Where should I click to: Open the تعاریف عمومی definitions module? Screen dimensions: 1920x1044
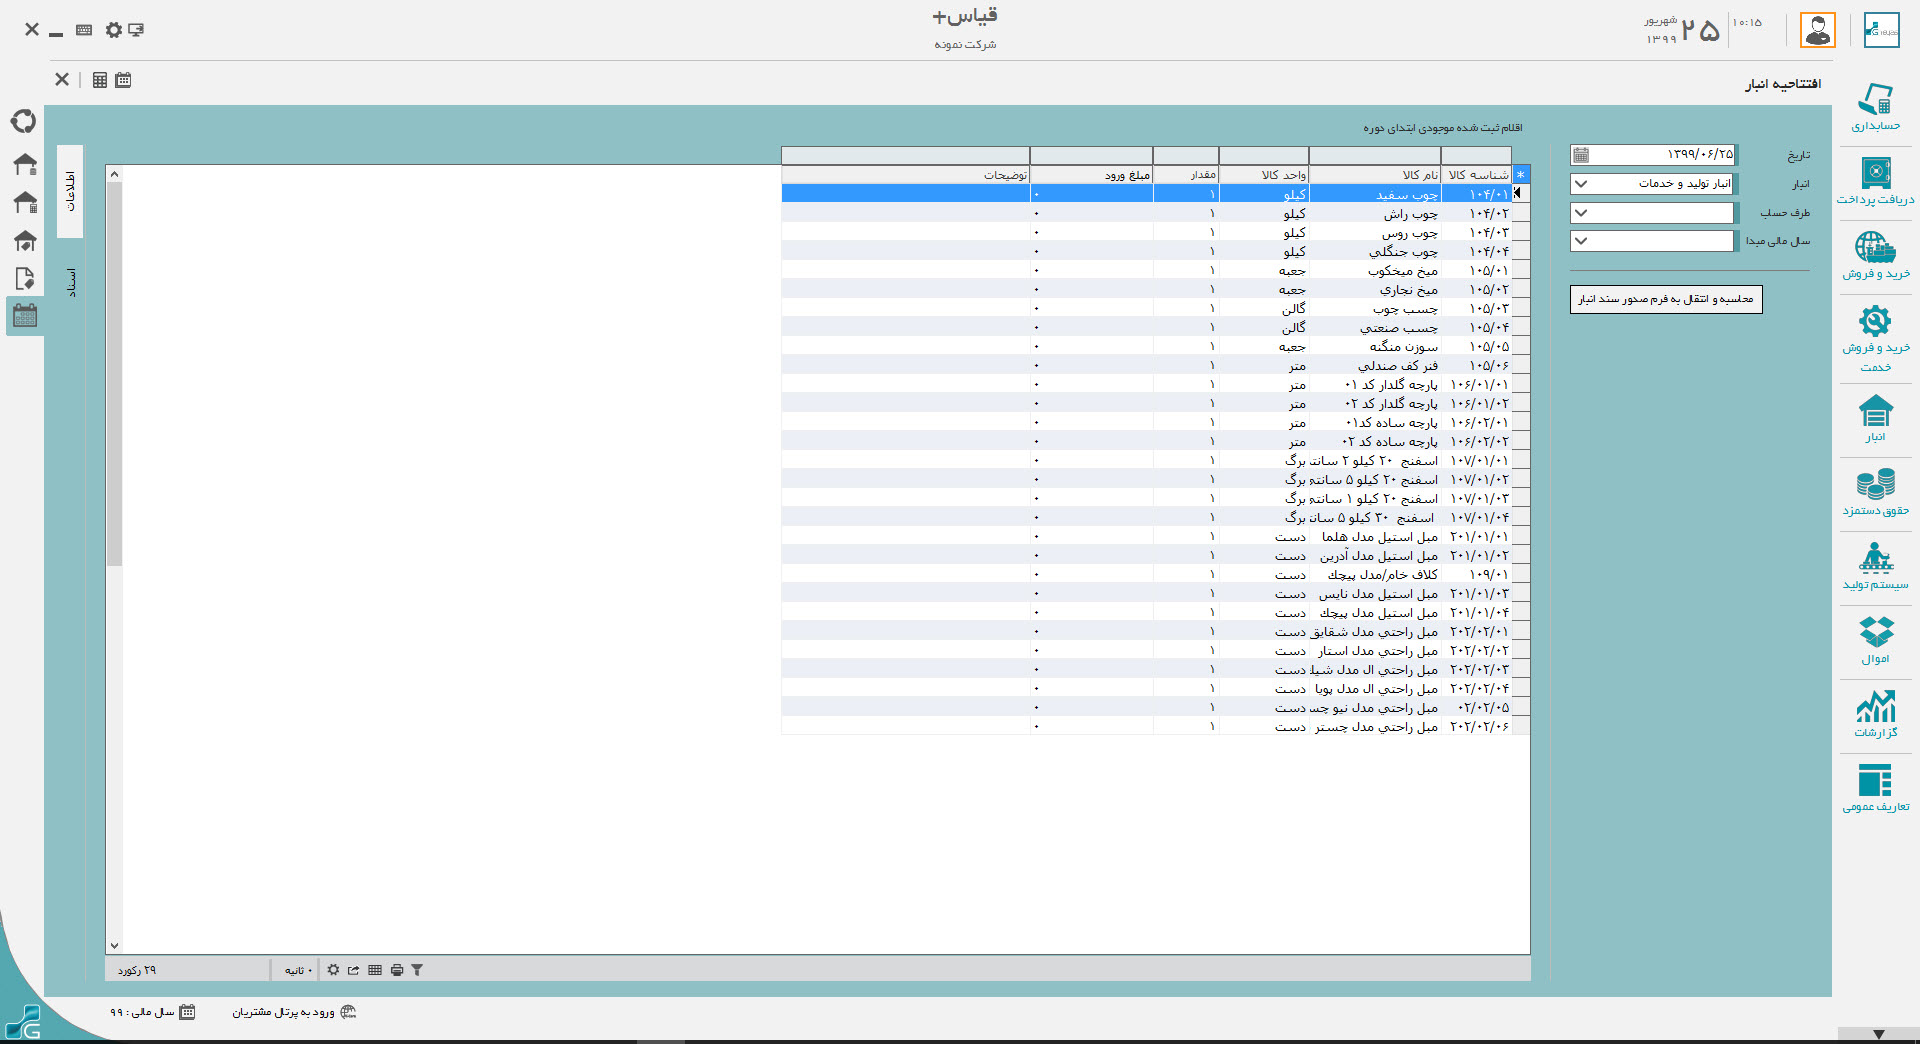click(1875, 788)
